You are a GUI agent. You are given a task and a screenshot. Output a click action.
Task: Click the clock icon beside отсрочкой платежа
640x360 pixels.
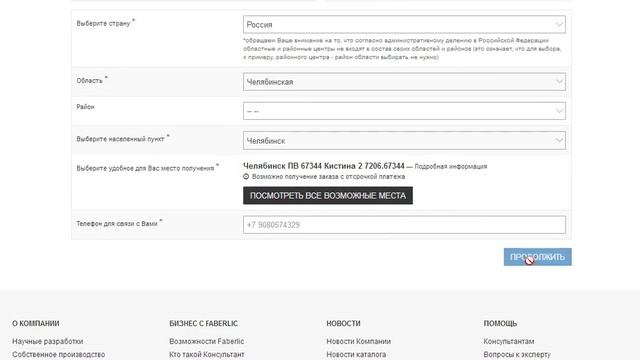pyautogui.click(x=246, y=177)
